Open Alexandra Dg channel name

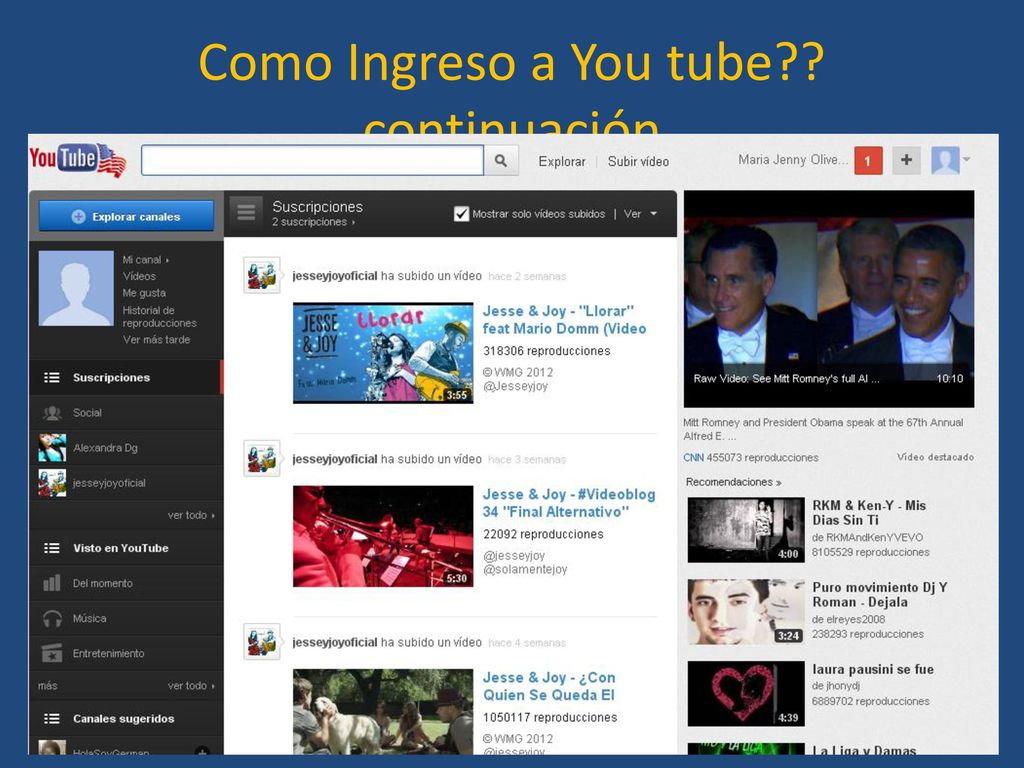tap(105, 448)
